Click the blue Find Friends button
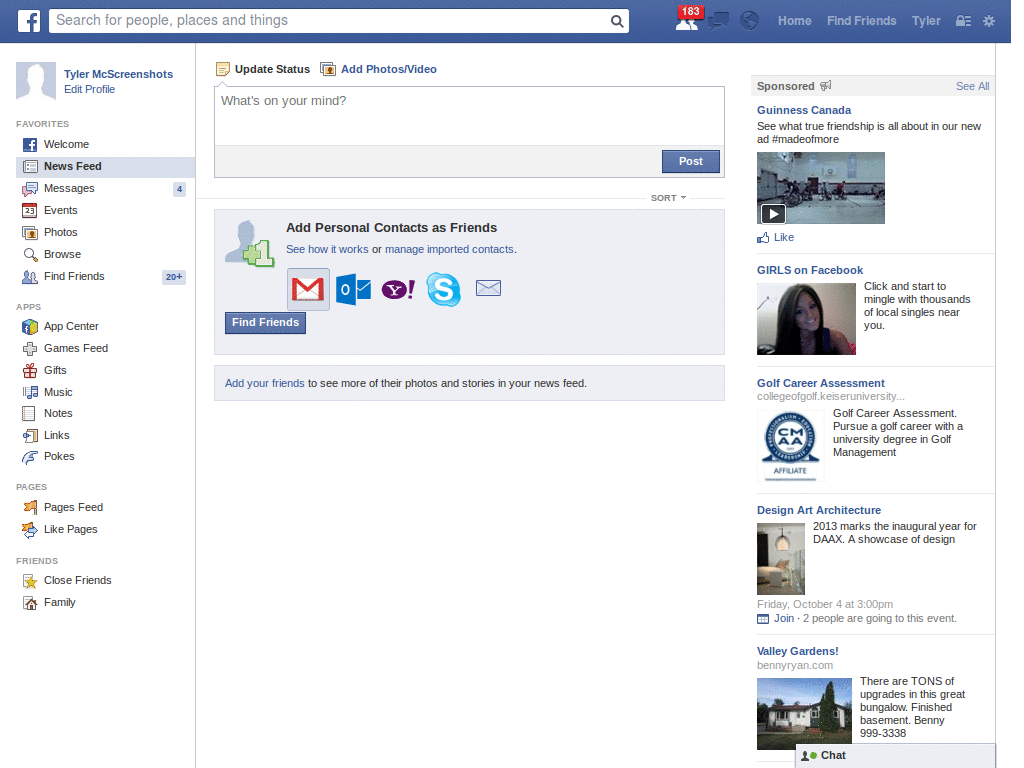 [x=265, y=323]
